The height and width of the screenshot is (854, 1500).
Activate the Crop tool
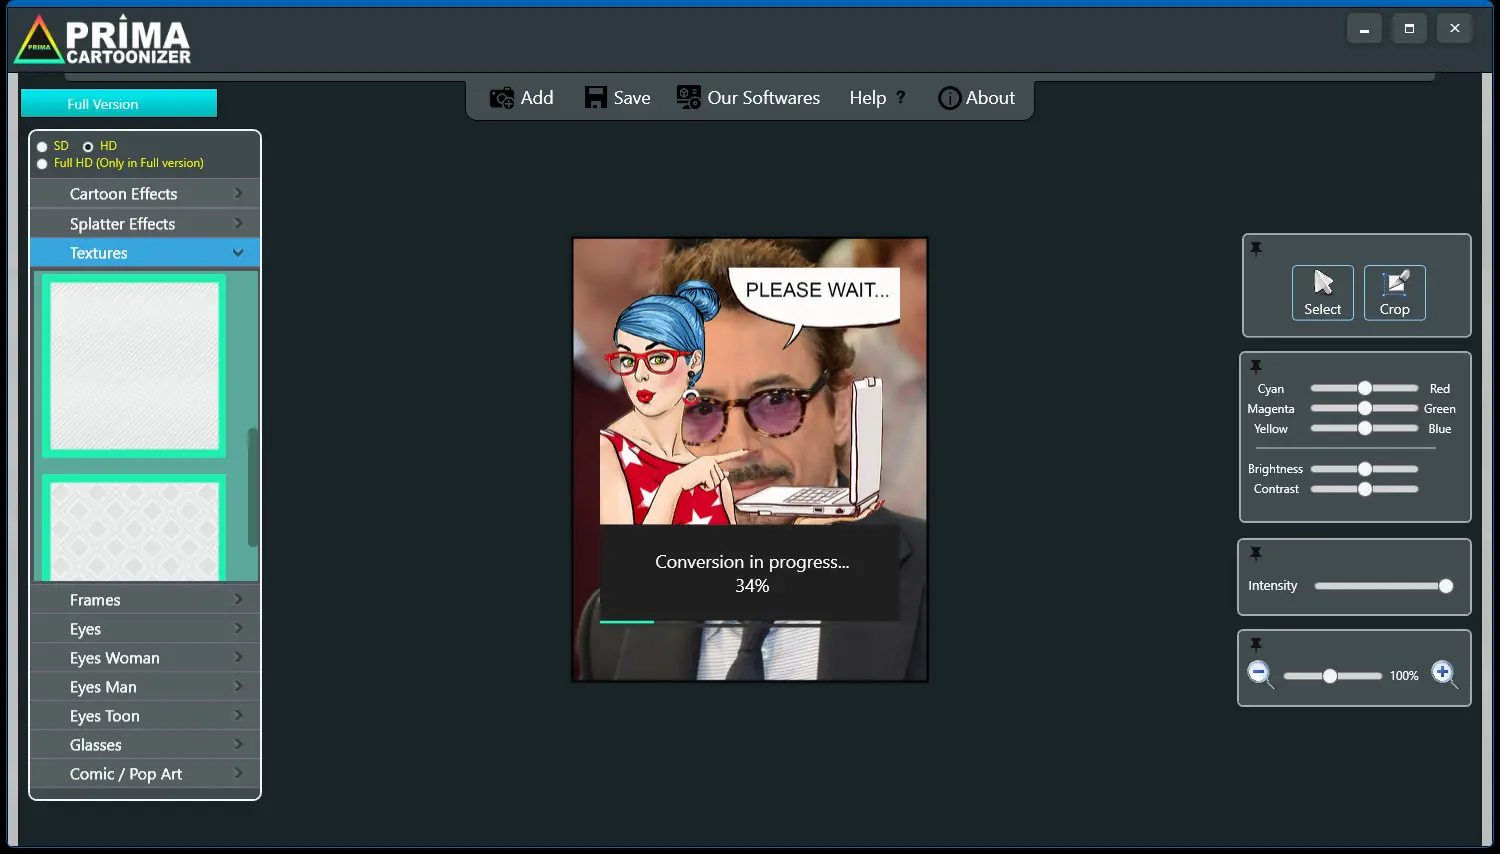(1395, 292)
